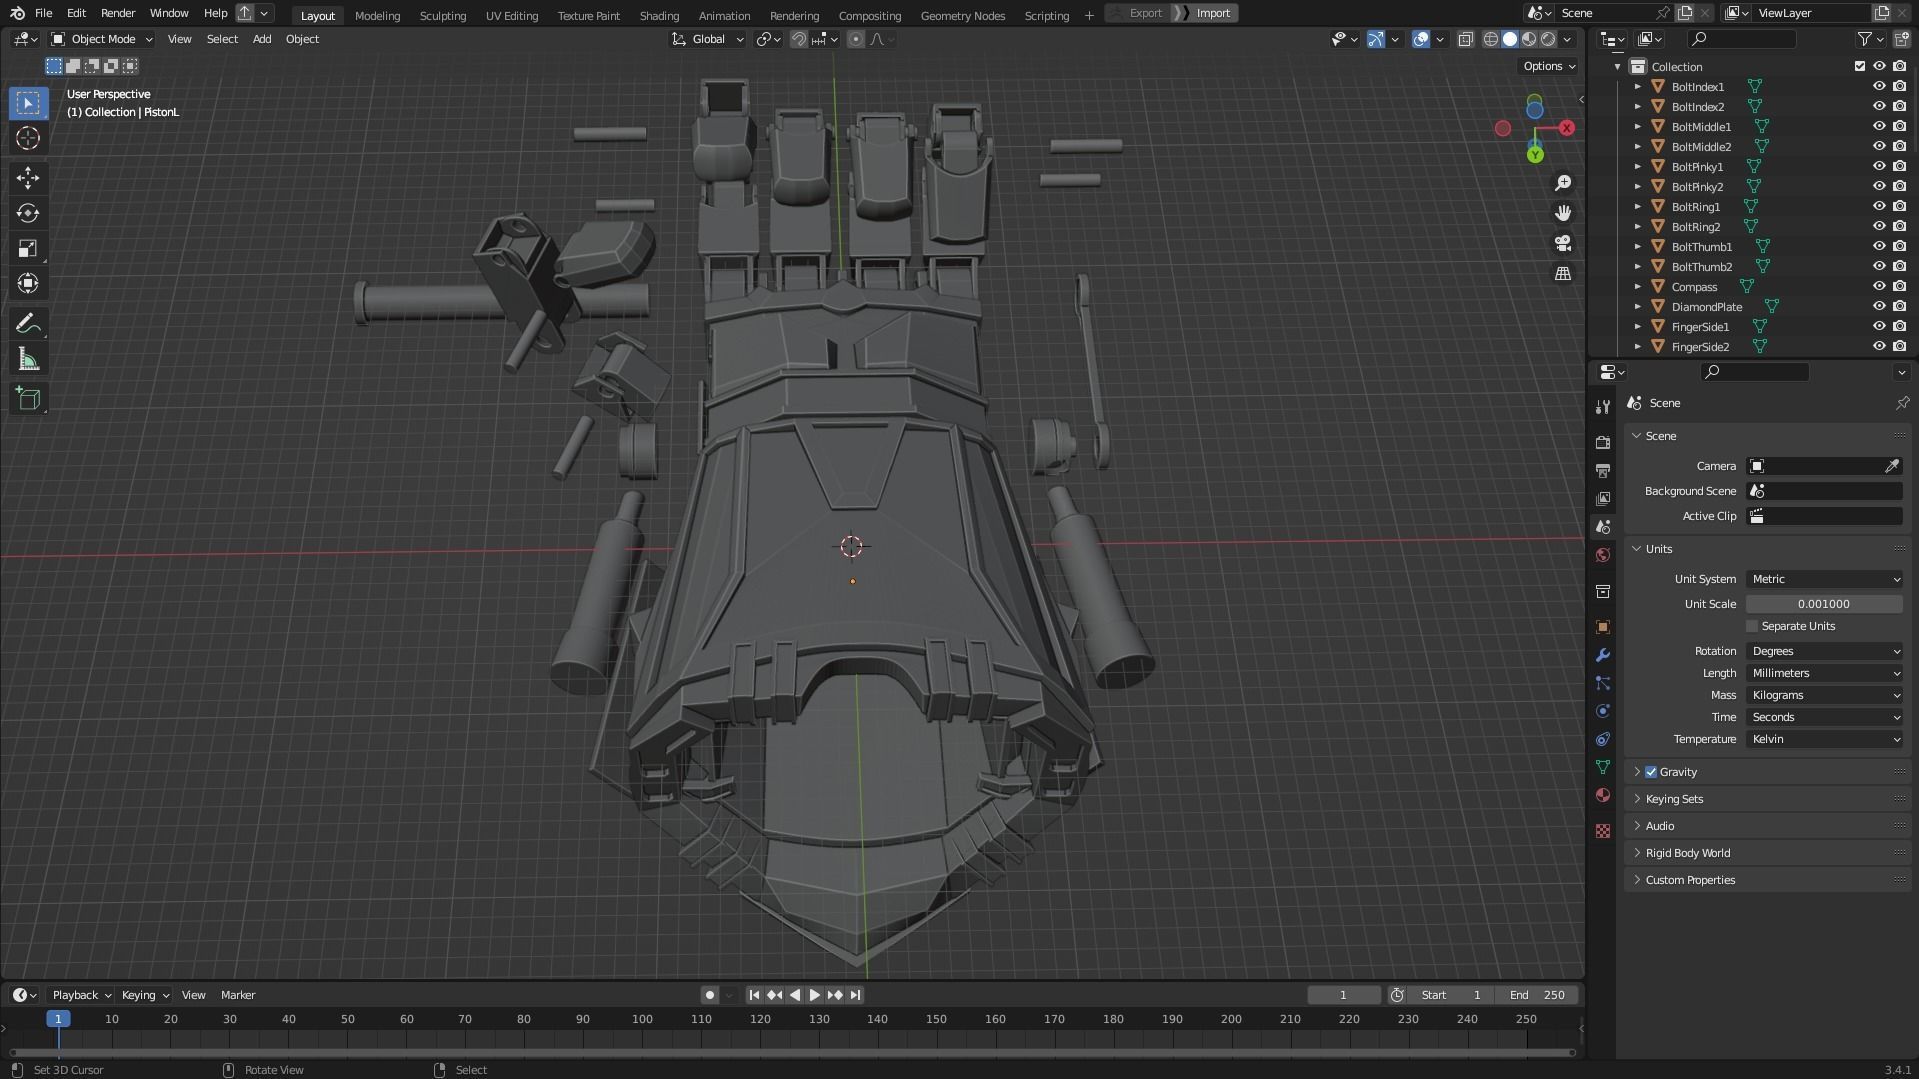This screenshot has height=1079, width=1919.
Task: Switch to the Sculpting workspace tab
Action: coord(442,15)
